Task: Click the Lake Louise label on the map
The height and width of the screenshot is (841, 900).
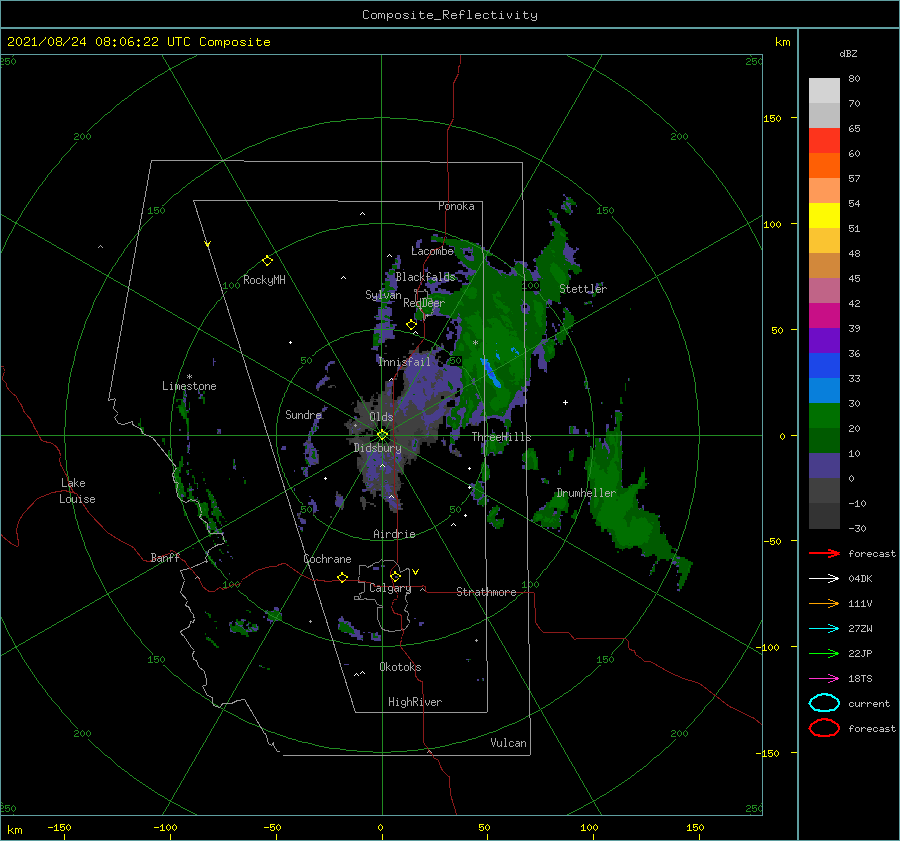Action: coord(77,491)
